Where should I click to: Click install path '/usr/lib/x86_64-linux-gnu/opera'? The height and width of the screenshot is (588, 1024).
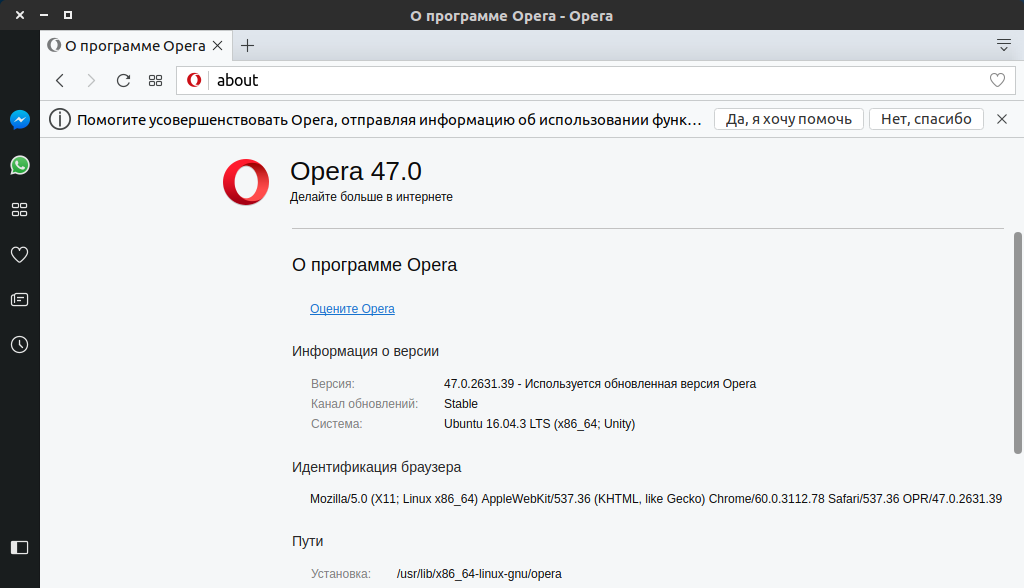479,574
